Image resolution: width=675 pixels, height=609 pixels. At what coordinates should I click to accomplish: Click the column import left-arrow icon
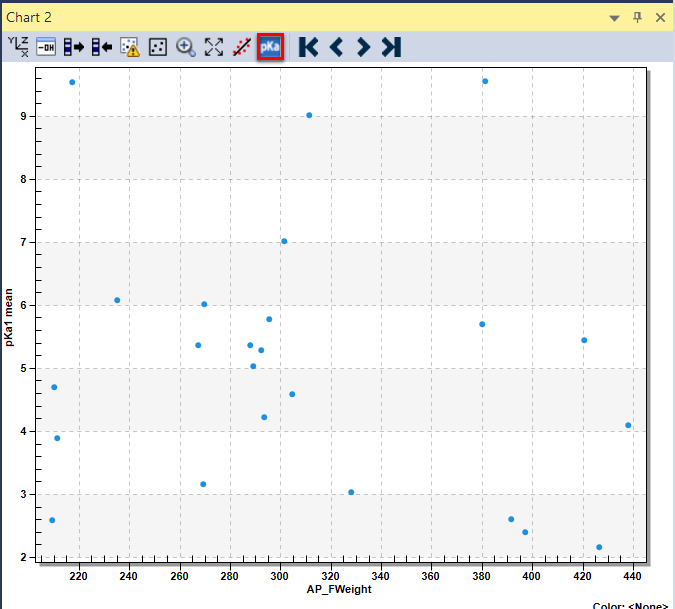pyautogui.click(x=102, y=46)
